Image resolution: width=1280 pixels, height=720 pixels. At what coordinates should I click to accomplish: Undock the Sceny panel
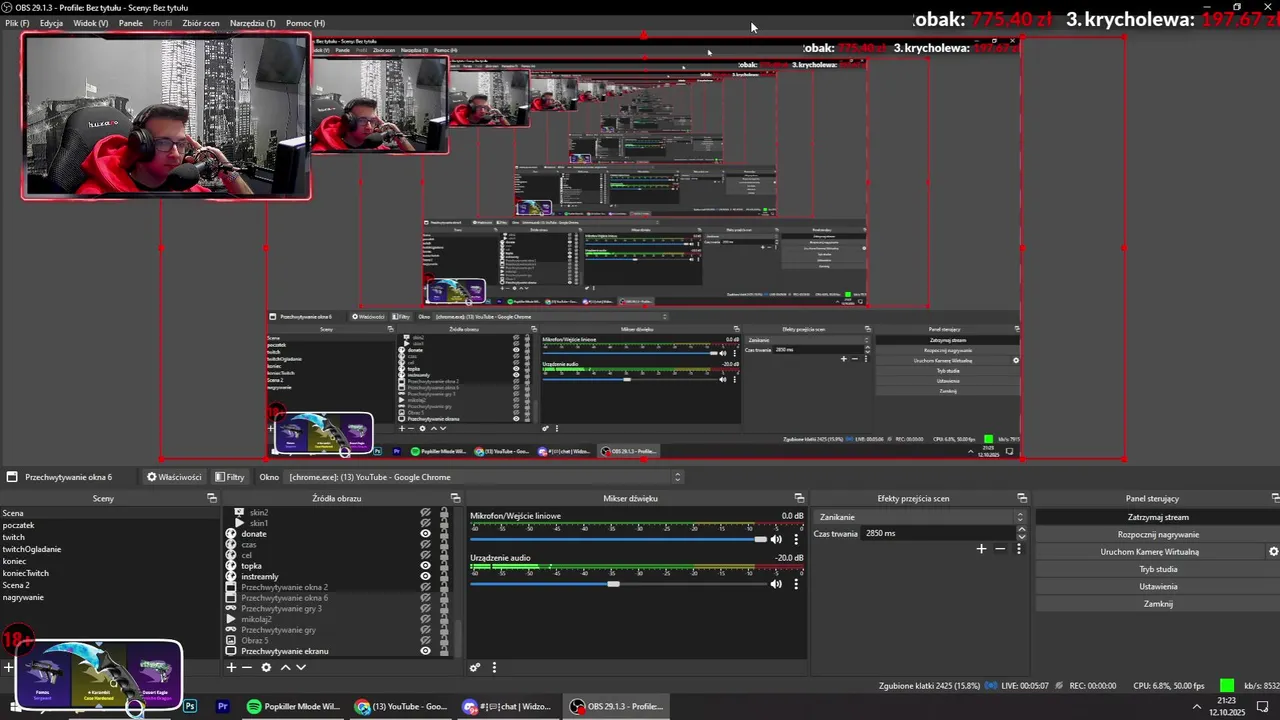click(x=212, y=498)
